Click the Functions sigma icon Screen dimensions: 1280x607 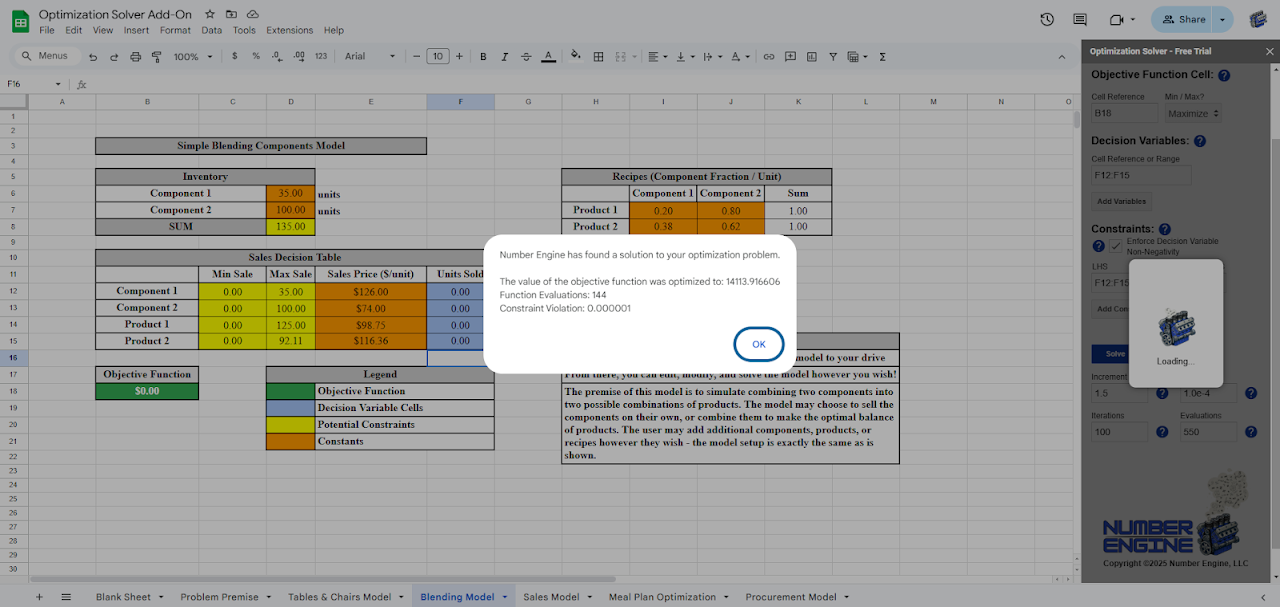(x=882, y=57)
